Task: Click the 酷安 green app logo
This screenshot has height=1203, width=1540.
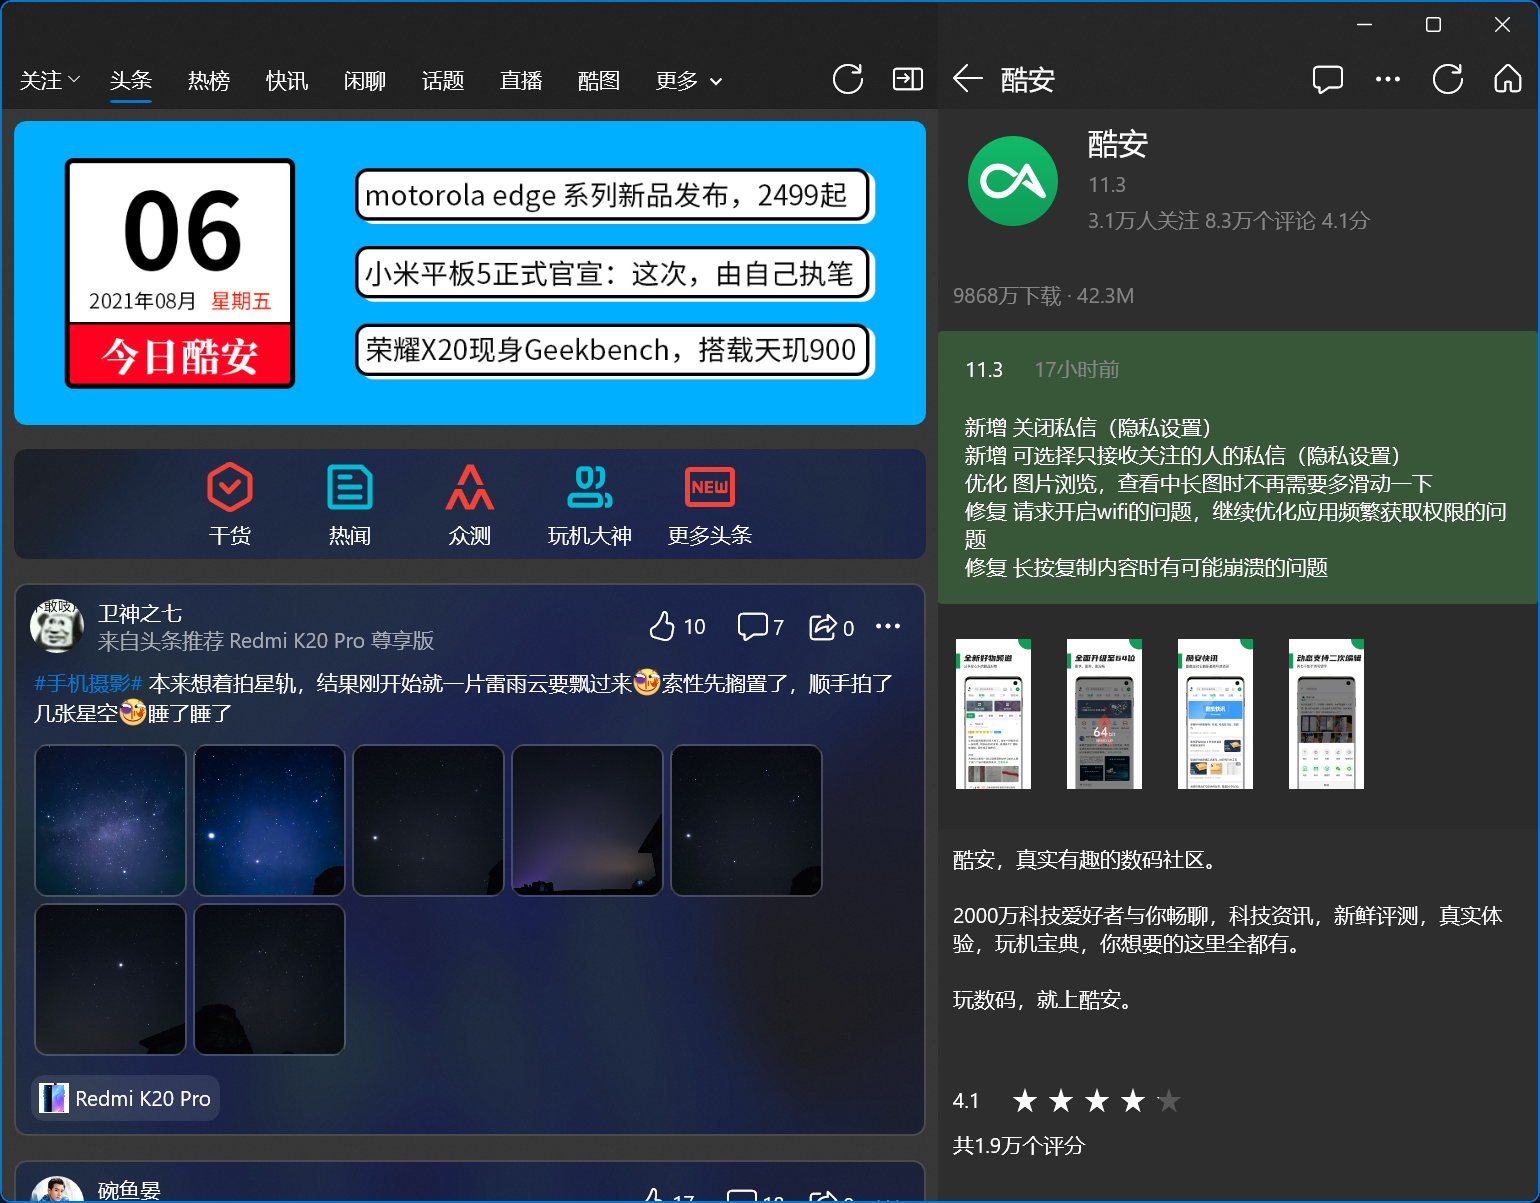Action: (x=1013, y=181)
